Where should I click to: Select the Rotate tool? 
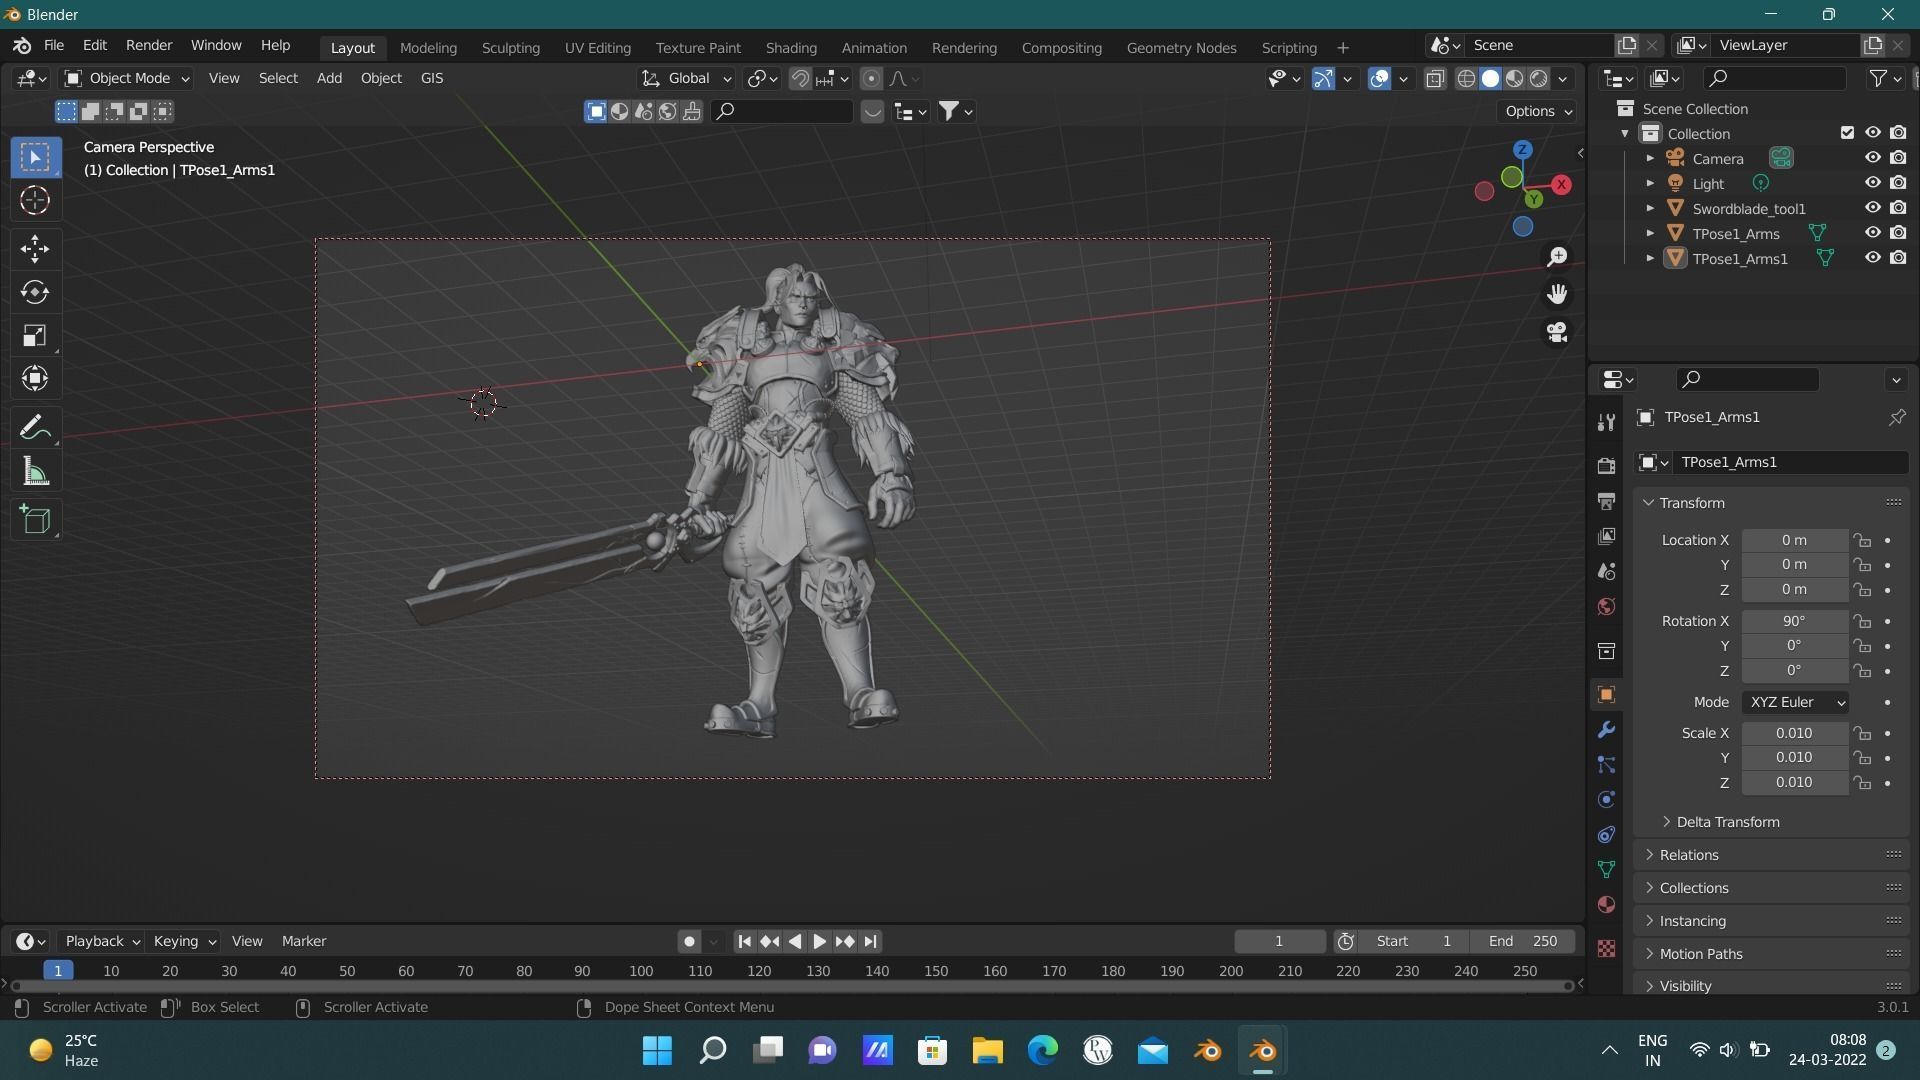(x=34, y=293)
